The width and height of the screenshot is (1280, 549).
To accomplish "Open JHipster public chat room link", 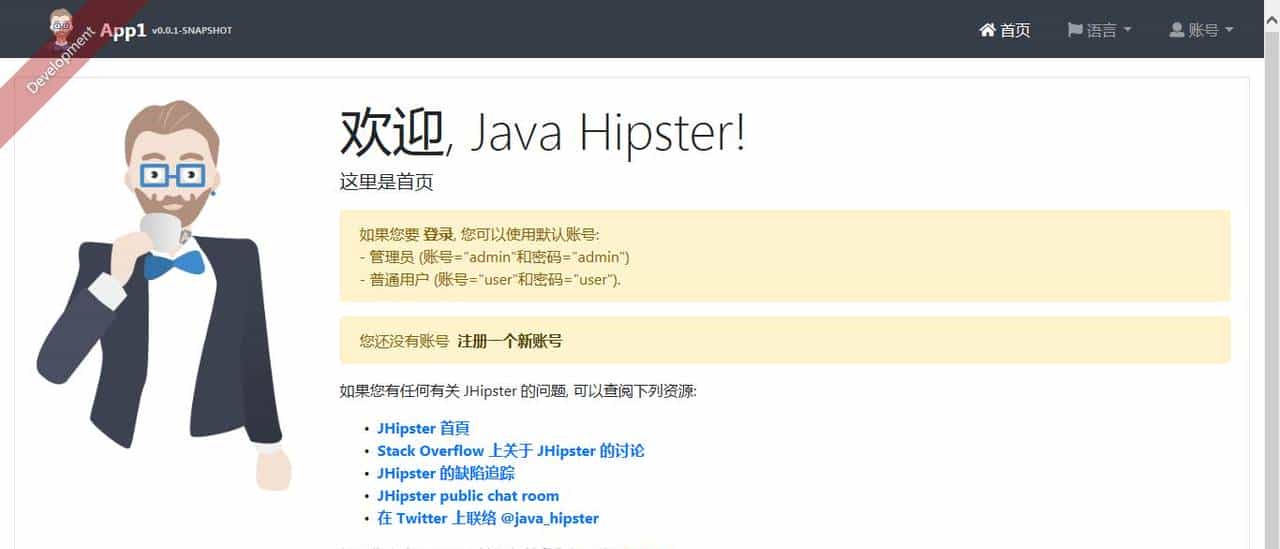I will pos(468,496).
